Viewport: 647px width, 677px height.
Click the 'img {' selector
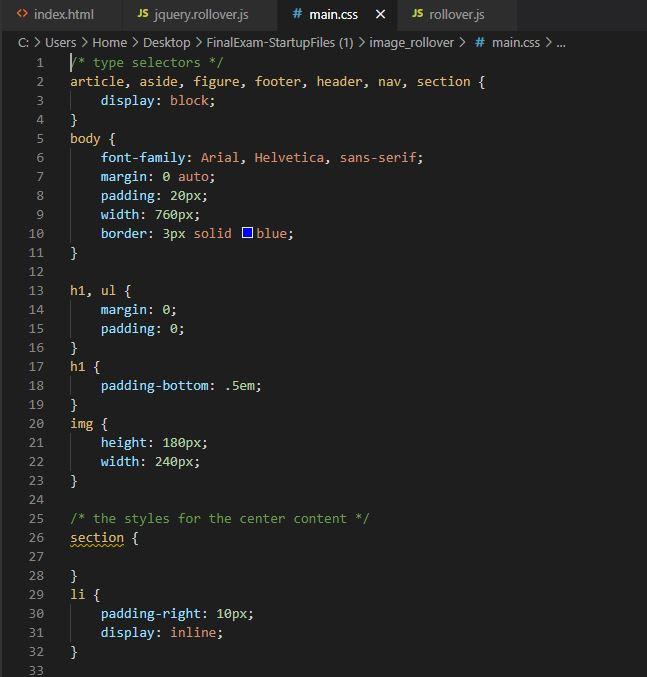[x=88, y=424]
